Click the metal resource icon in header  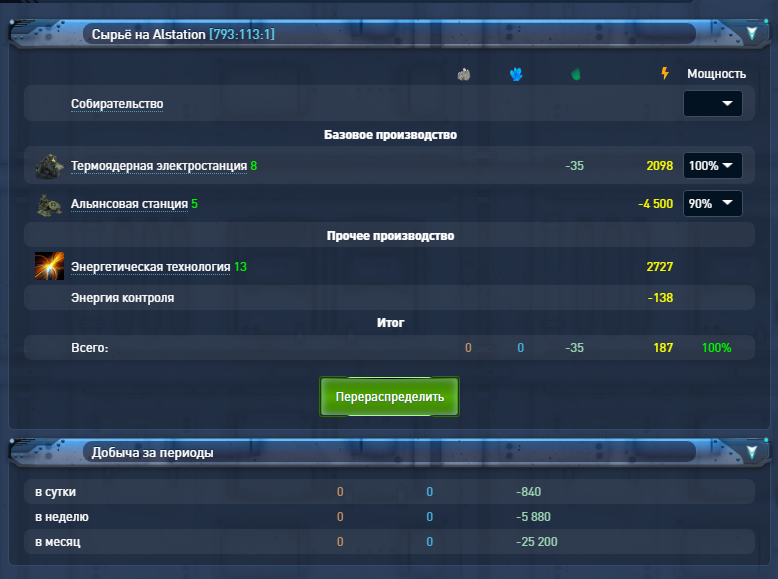pos(464,74)
